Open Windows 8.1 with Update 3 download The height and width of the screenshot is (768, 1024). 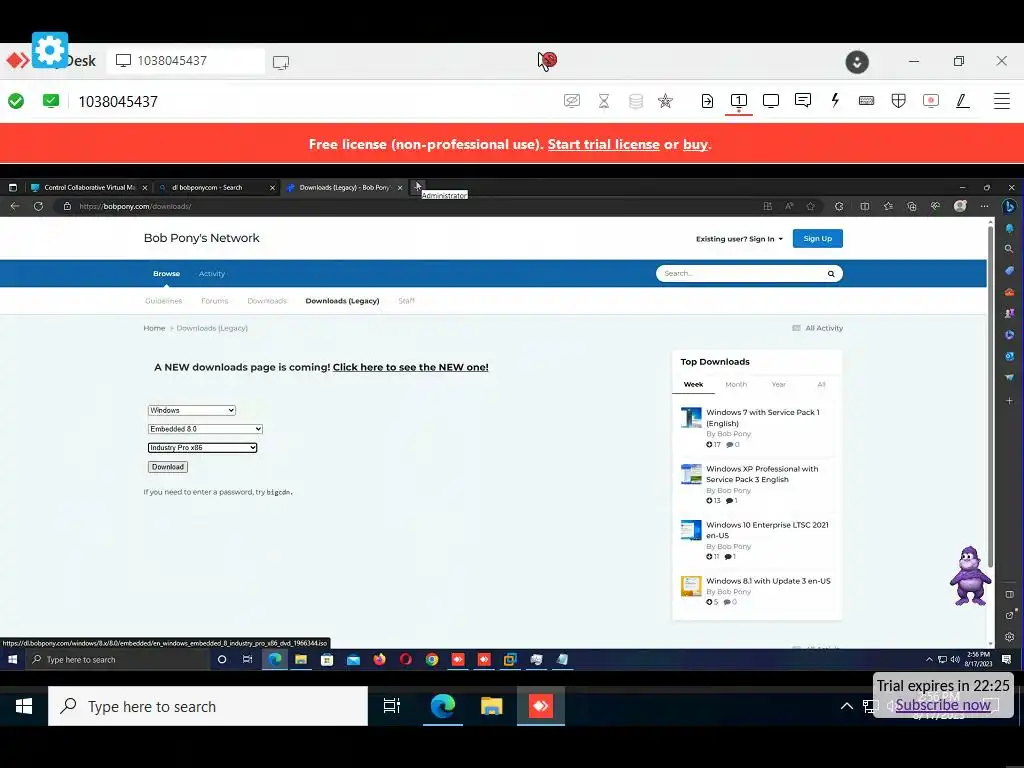point(768,581)
